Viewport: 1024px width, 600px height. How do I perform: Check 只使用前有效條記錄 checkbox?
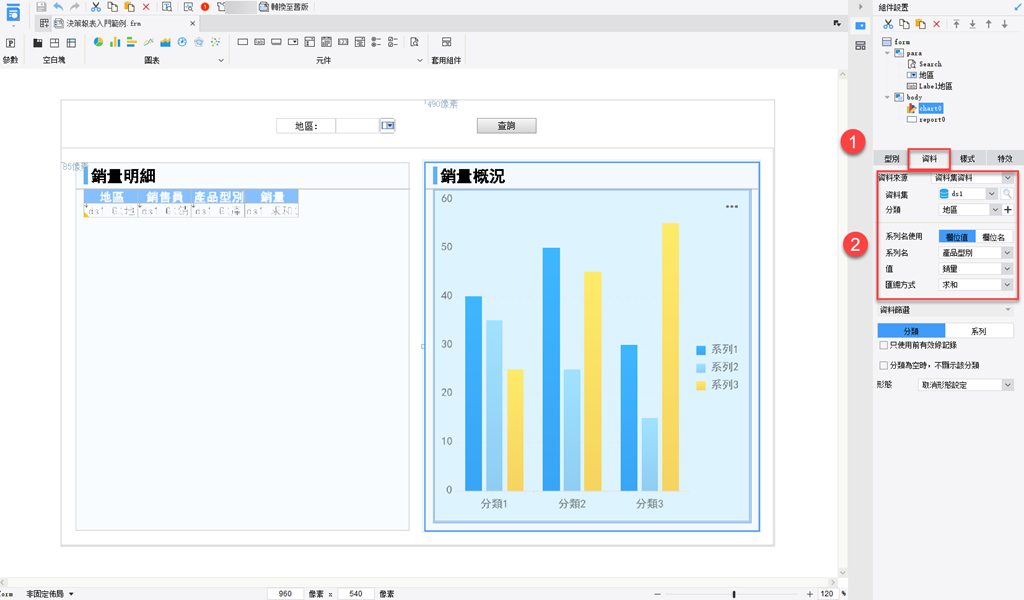[884, 345]
